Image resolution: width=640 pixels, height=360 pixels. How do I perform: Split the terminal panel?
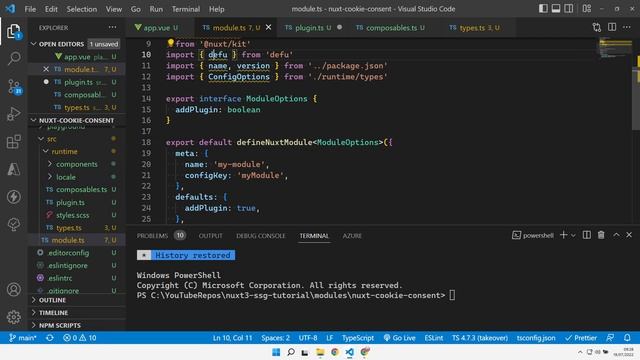[x=587, y=235]
